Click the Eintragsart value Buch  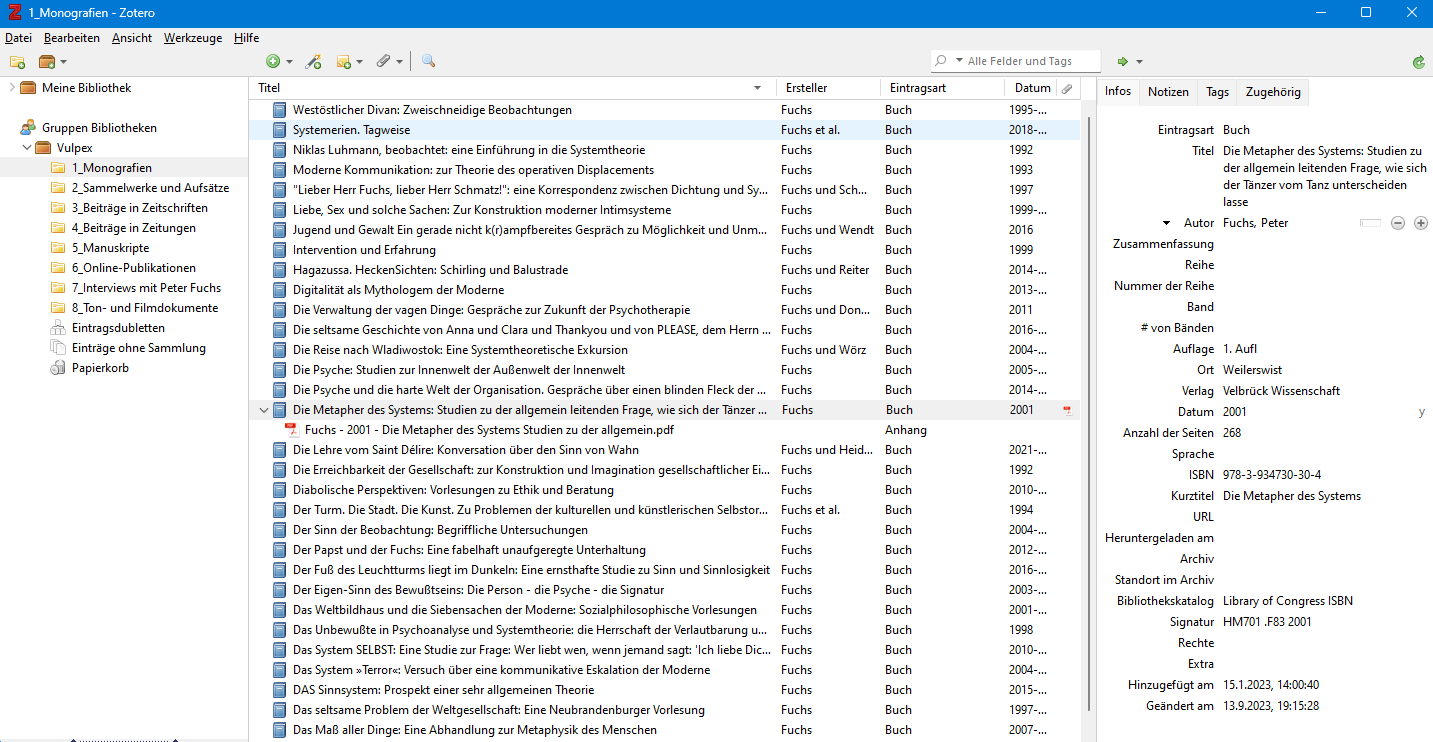tap(1236, 130)
